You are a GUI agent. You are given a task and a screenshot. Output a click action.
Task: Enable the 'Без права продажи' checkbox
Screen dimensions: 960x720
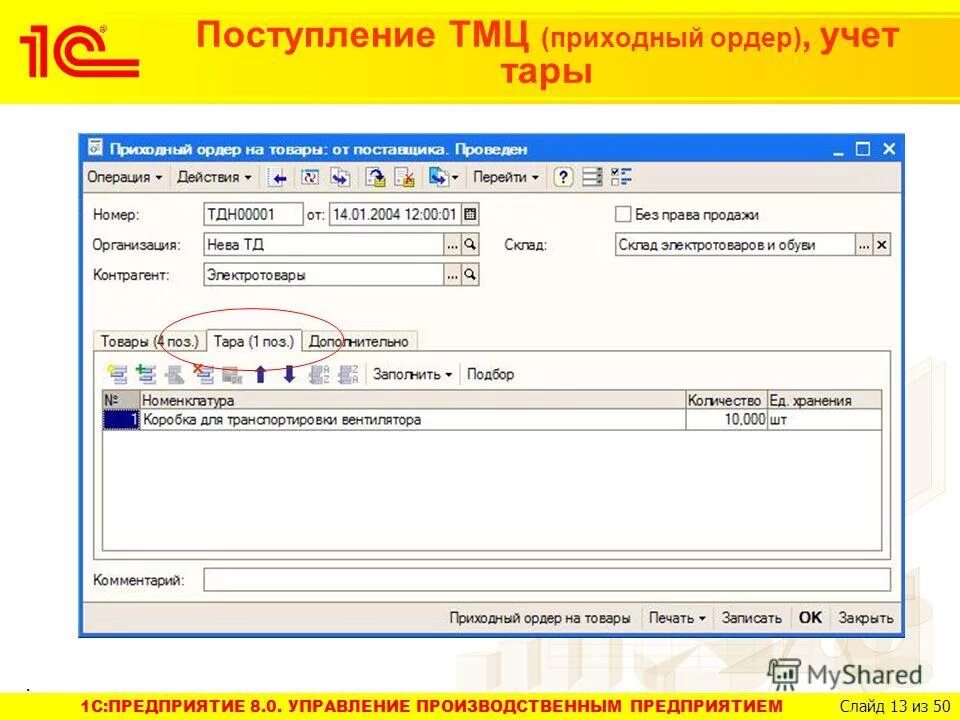click(x=621, y=214)
